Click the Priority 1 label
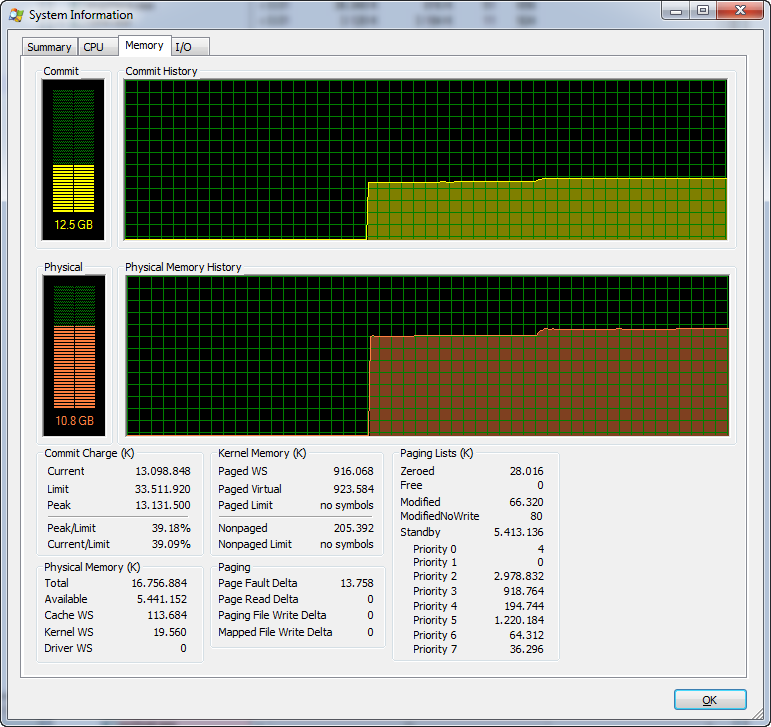 (435, 562)
